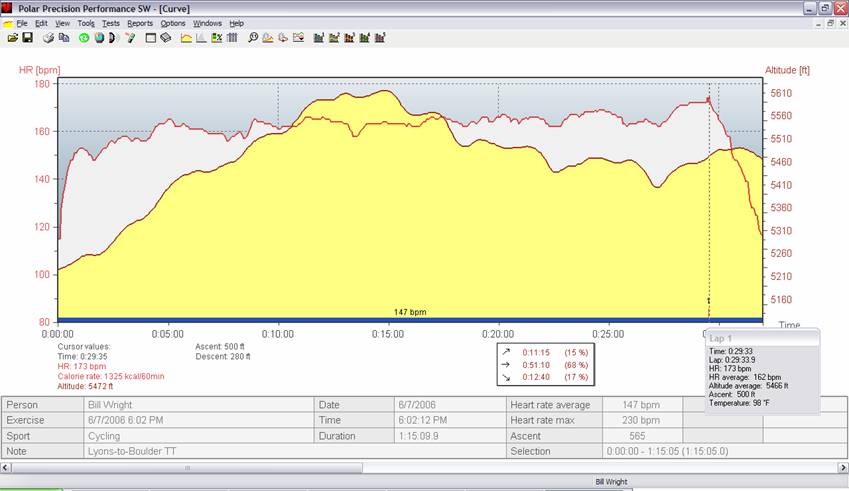849x491 pixels.
Task: Open the Help menu
Action: pyautogui.click(x=236, y=24)
